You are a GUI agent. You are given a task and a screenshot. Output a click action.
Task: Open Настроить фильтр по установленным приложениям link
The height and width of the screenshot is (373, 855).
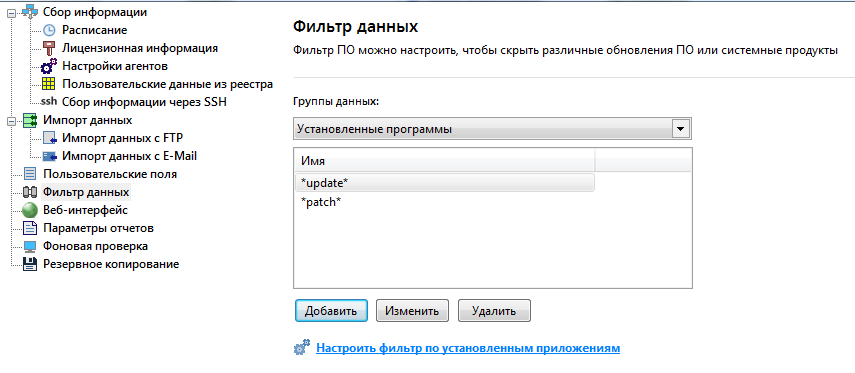tap(468, 348)
